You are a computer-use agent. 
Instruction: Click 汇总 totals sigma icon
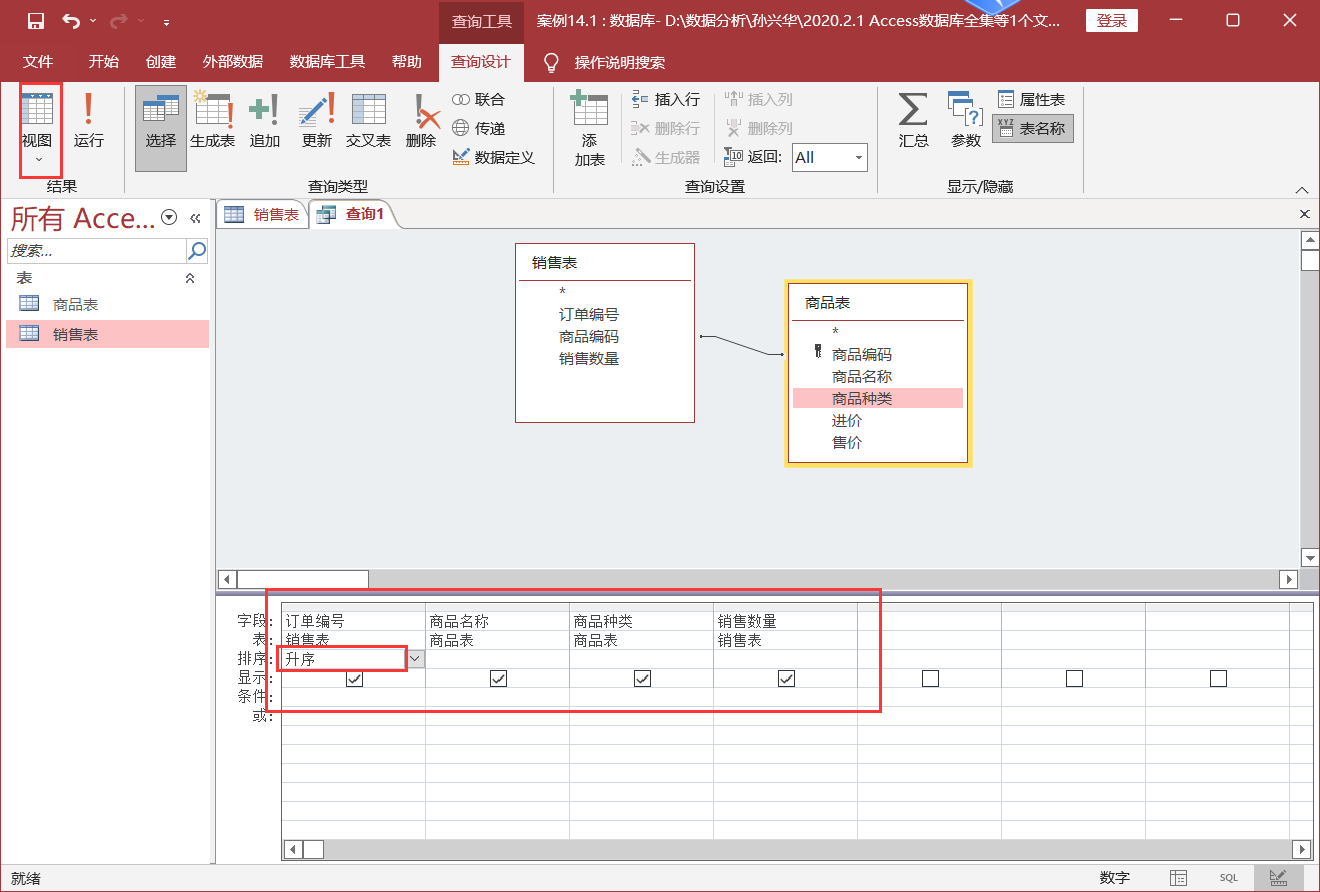coord(913,120)
